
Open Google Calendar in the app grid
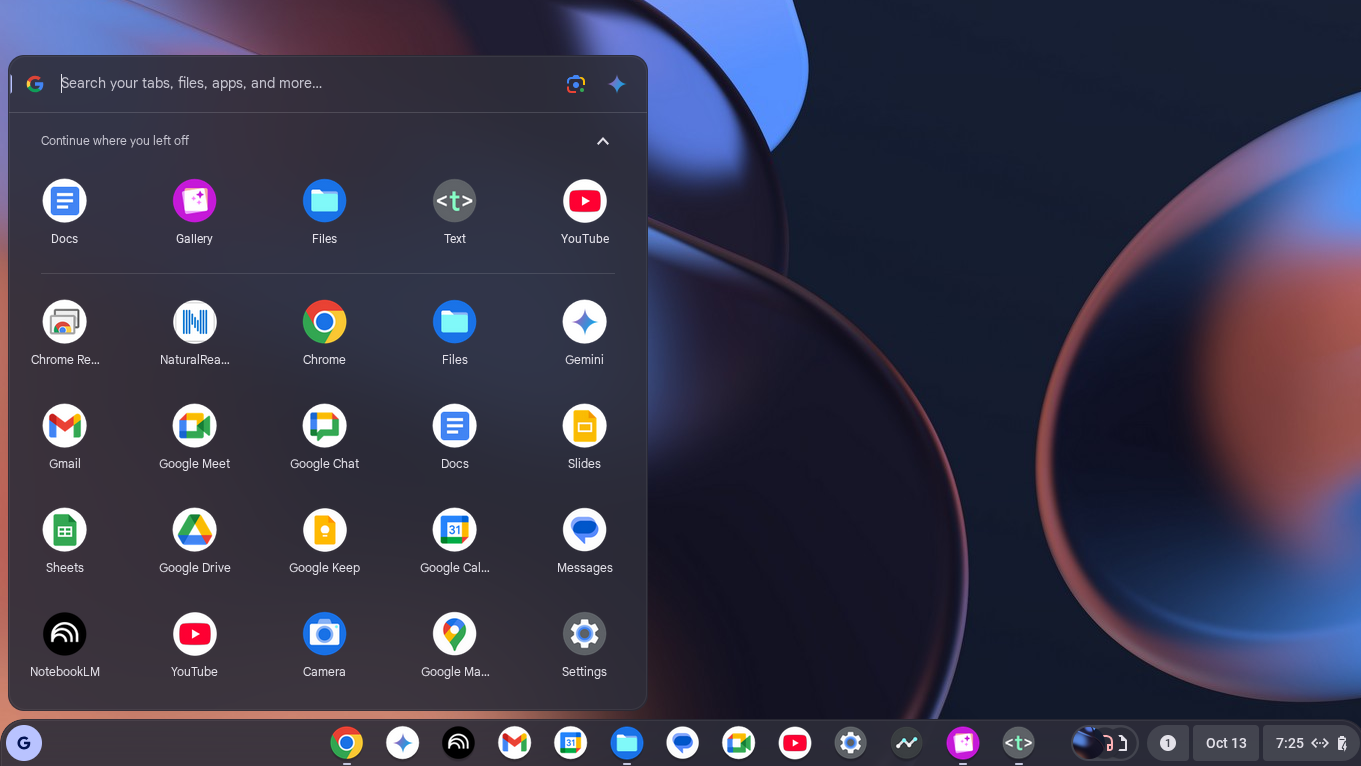tap(454, 530)
